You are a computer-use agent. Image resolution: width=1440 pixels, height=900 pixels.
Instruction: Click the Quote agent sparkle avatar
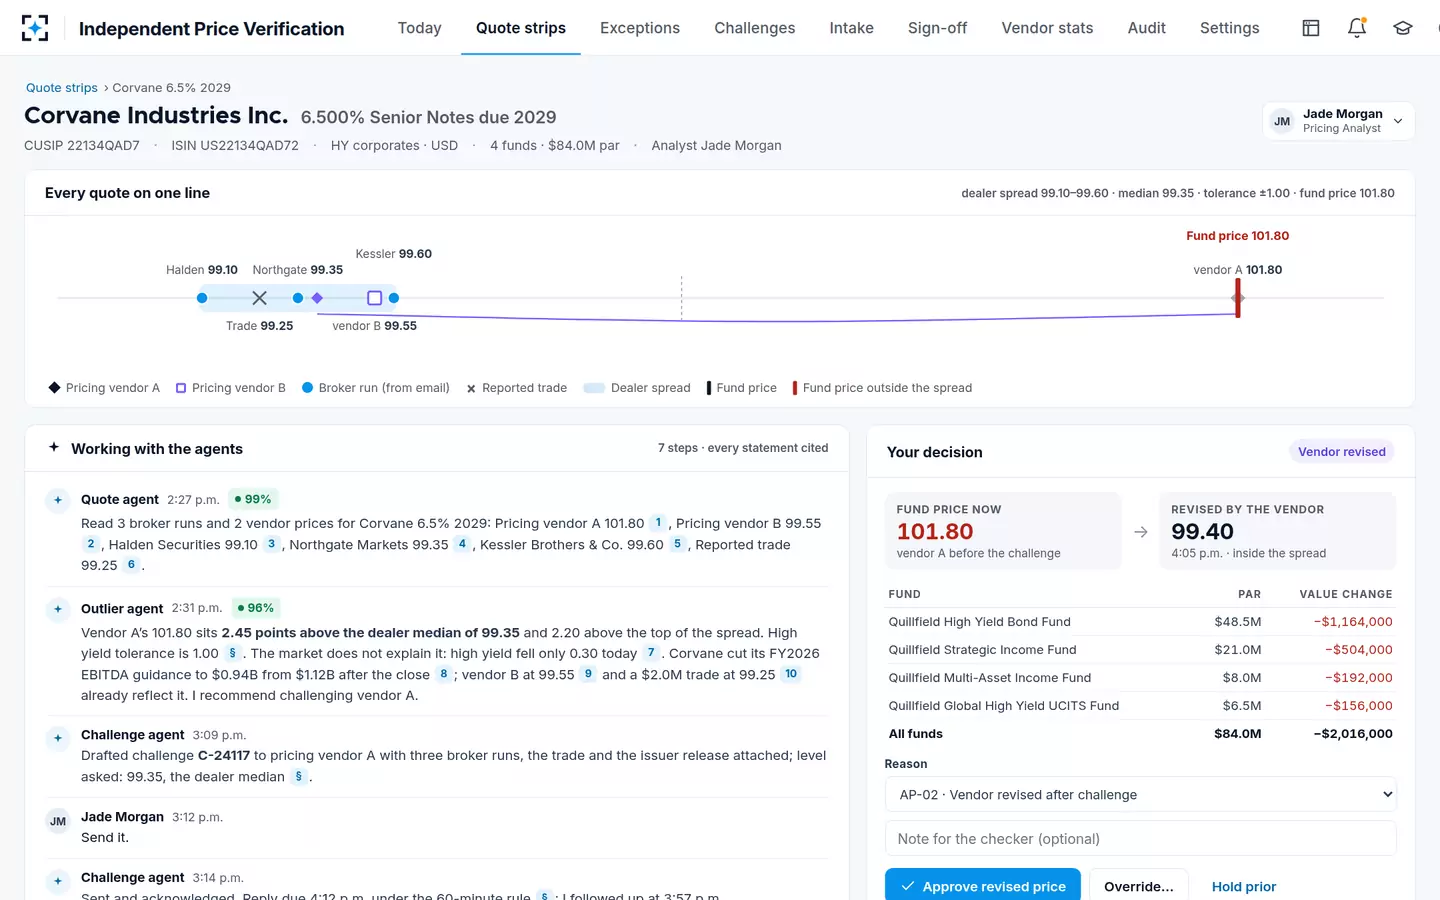click(58, 500)
